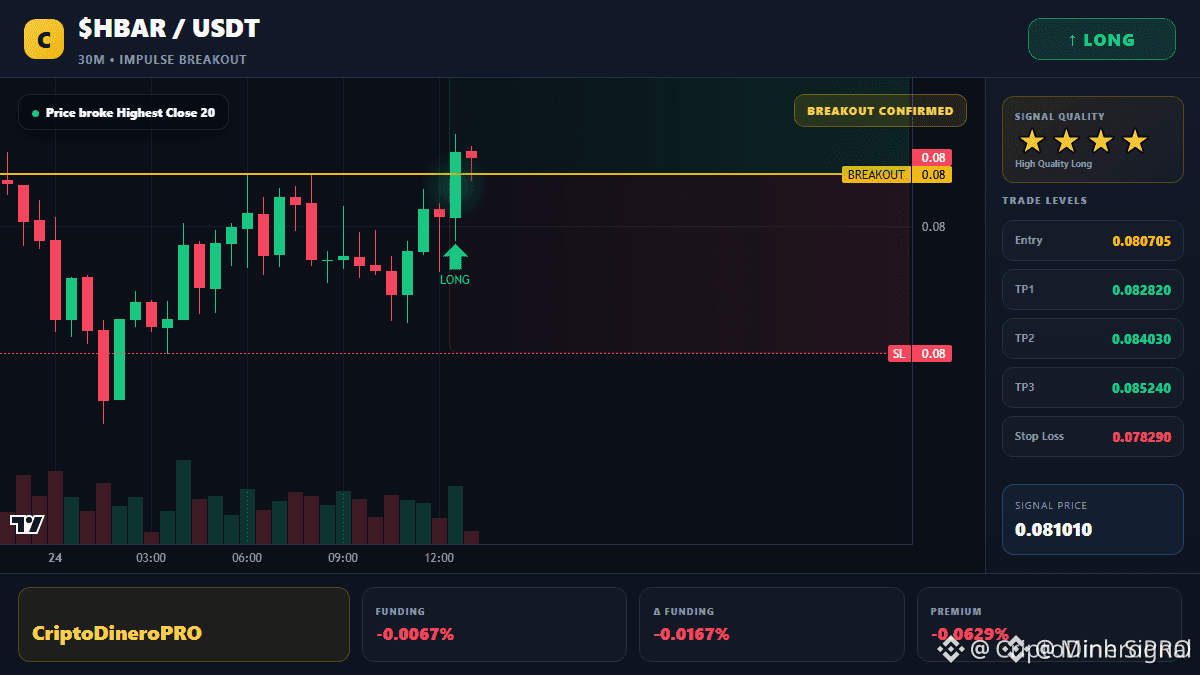Click the Funding -0.0067% card
The width and height of the screenshot is (1200, 675).
[494, 624]
